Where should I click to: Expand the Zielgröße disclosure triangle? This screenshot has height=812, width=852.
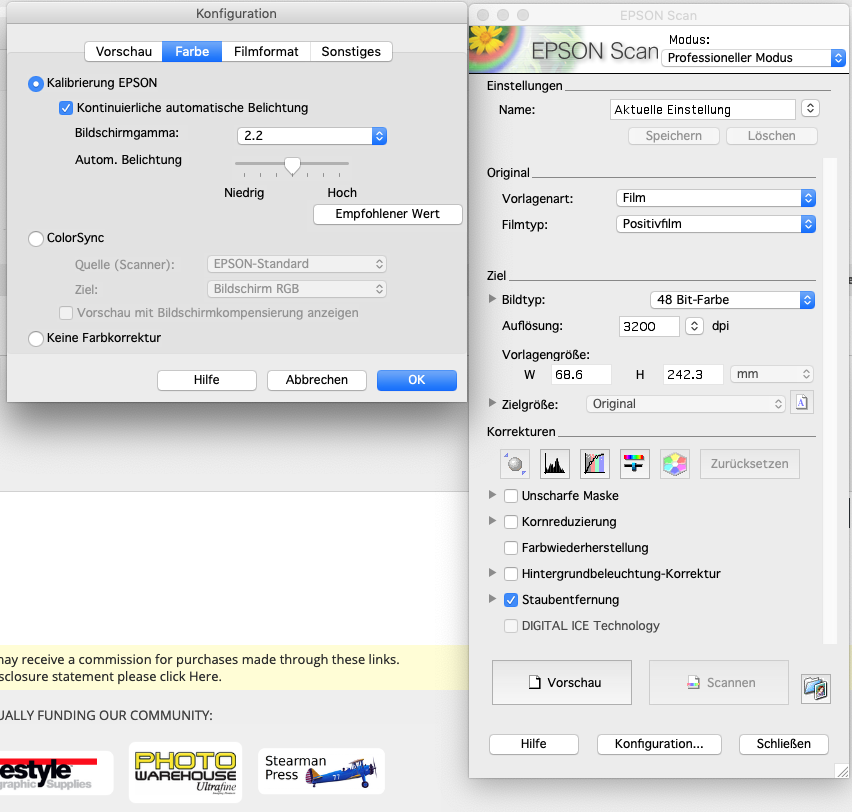point(492,403)
